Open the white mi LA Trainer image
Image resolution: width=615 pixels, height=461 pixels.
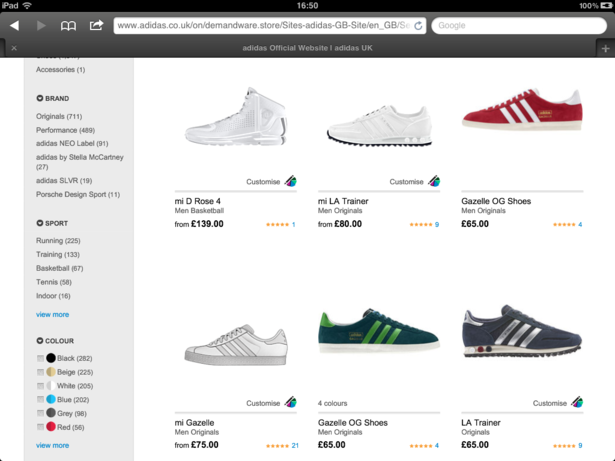click(x=379, y=126)
